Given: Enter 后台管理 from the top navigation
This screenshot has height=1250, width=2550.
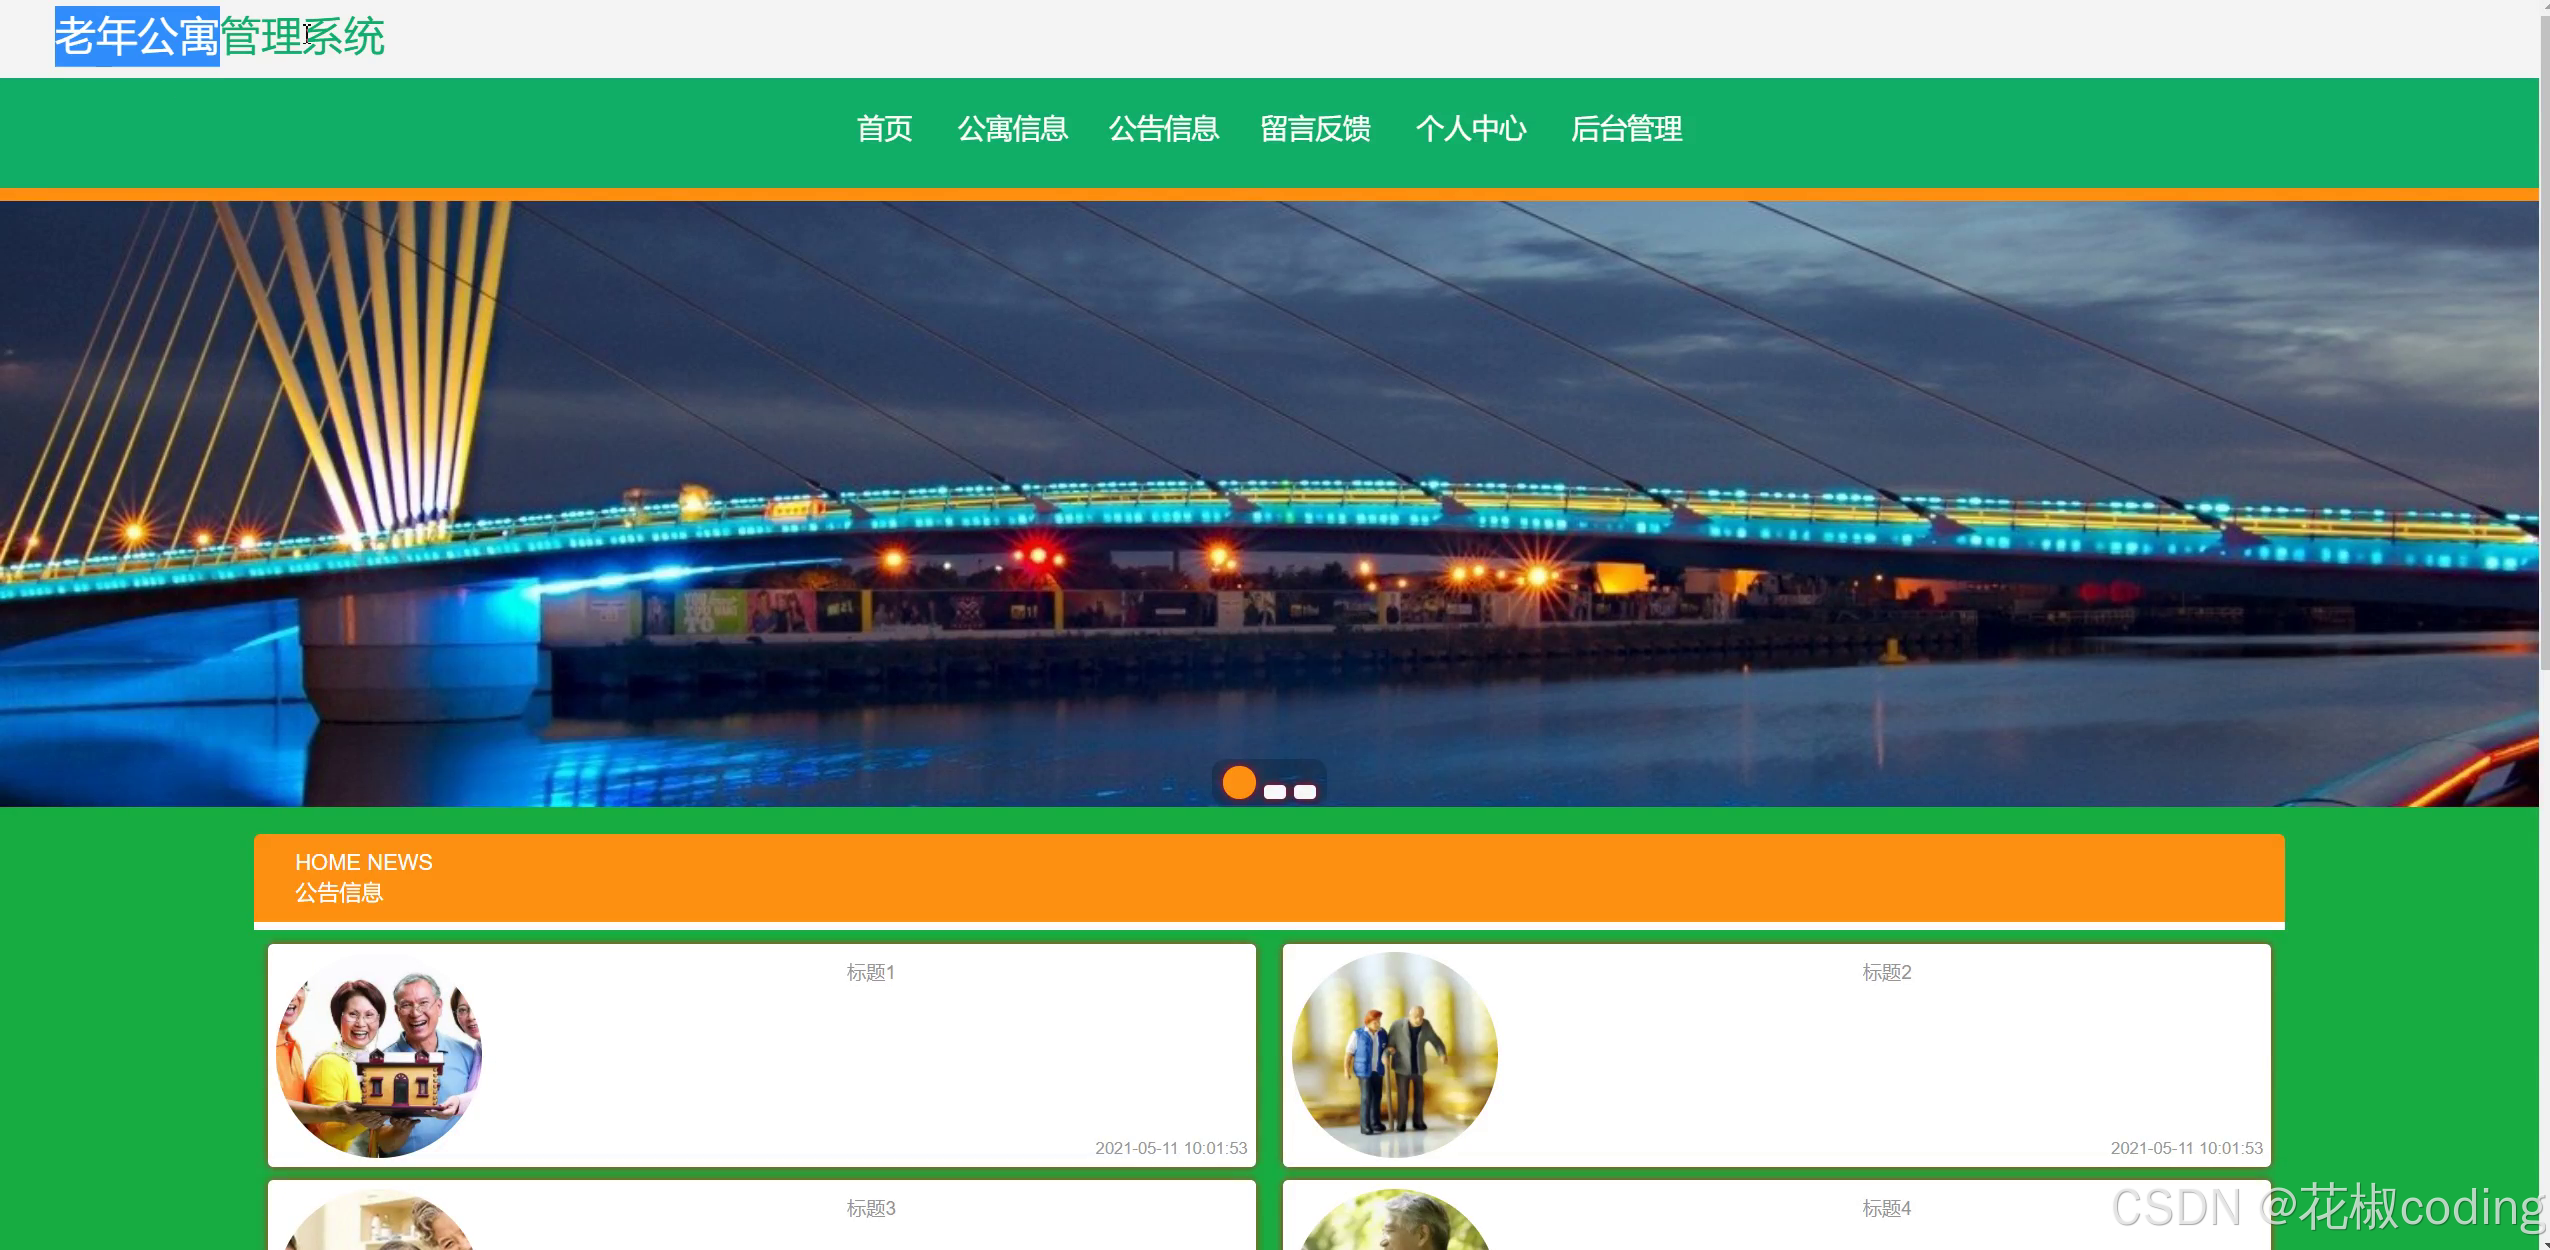Looking at the screenshot, I should pos(1626,129).
